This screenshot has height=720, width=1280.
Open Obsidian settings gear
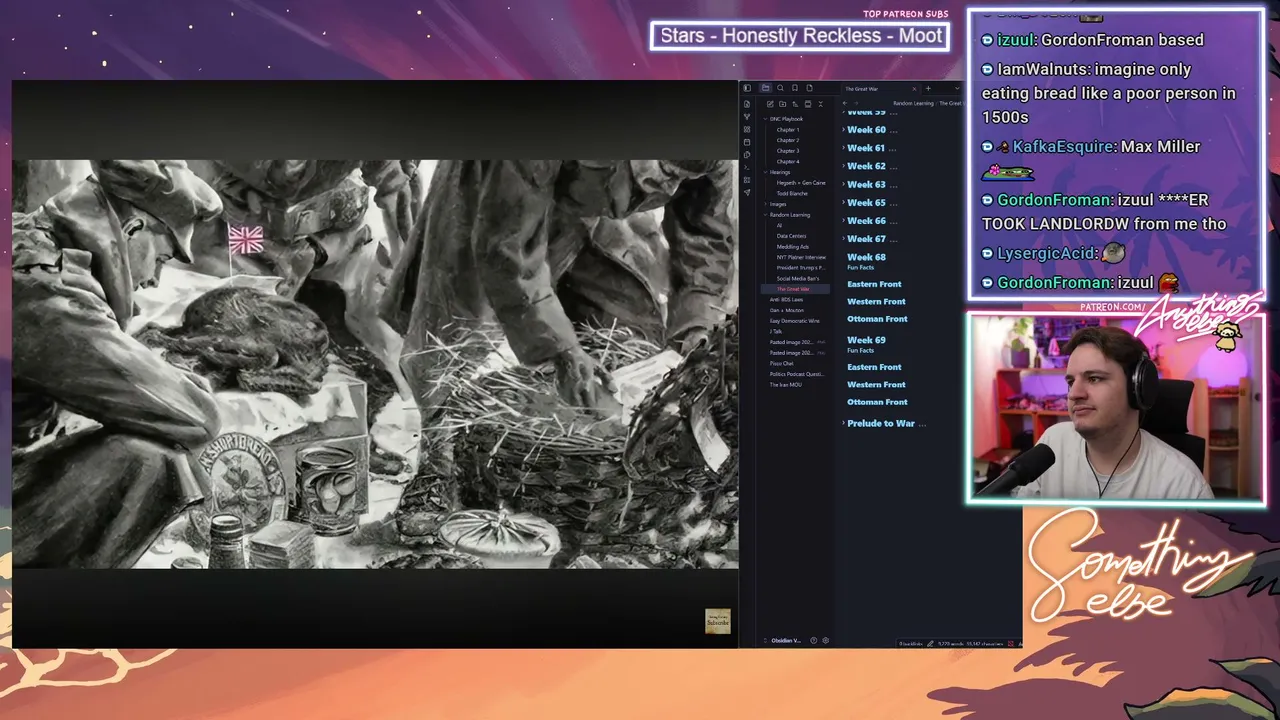(x=825, y=640)
